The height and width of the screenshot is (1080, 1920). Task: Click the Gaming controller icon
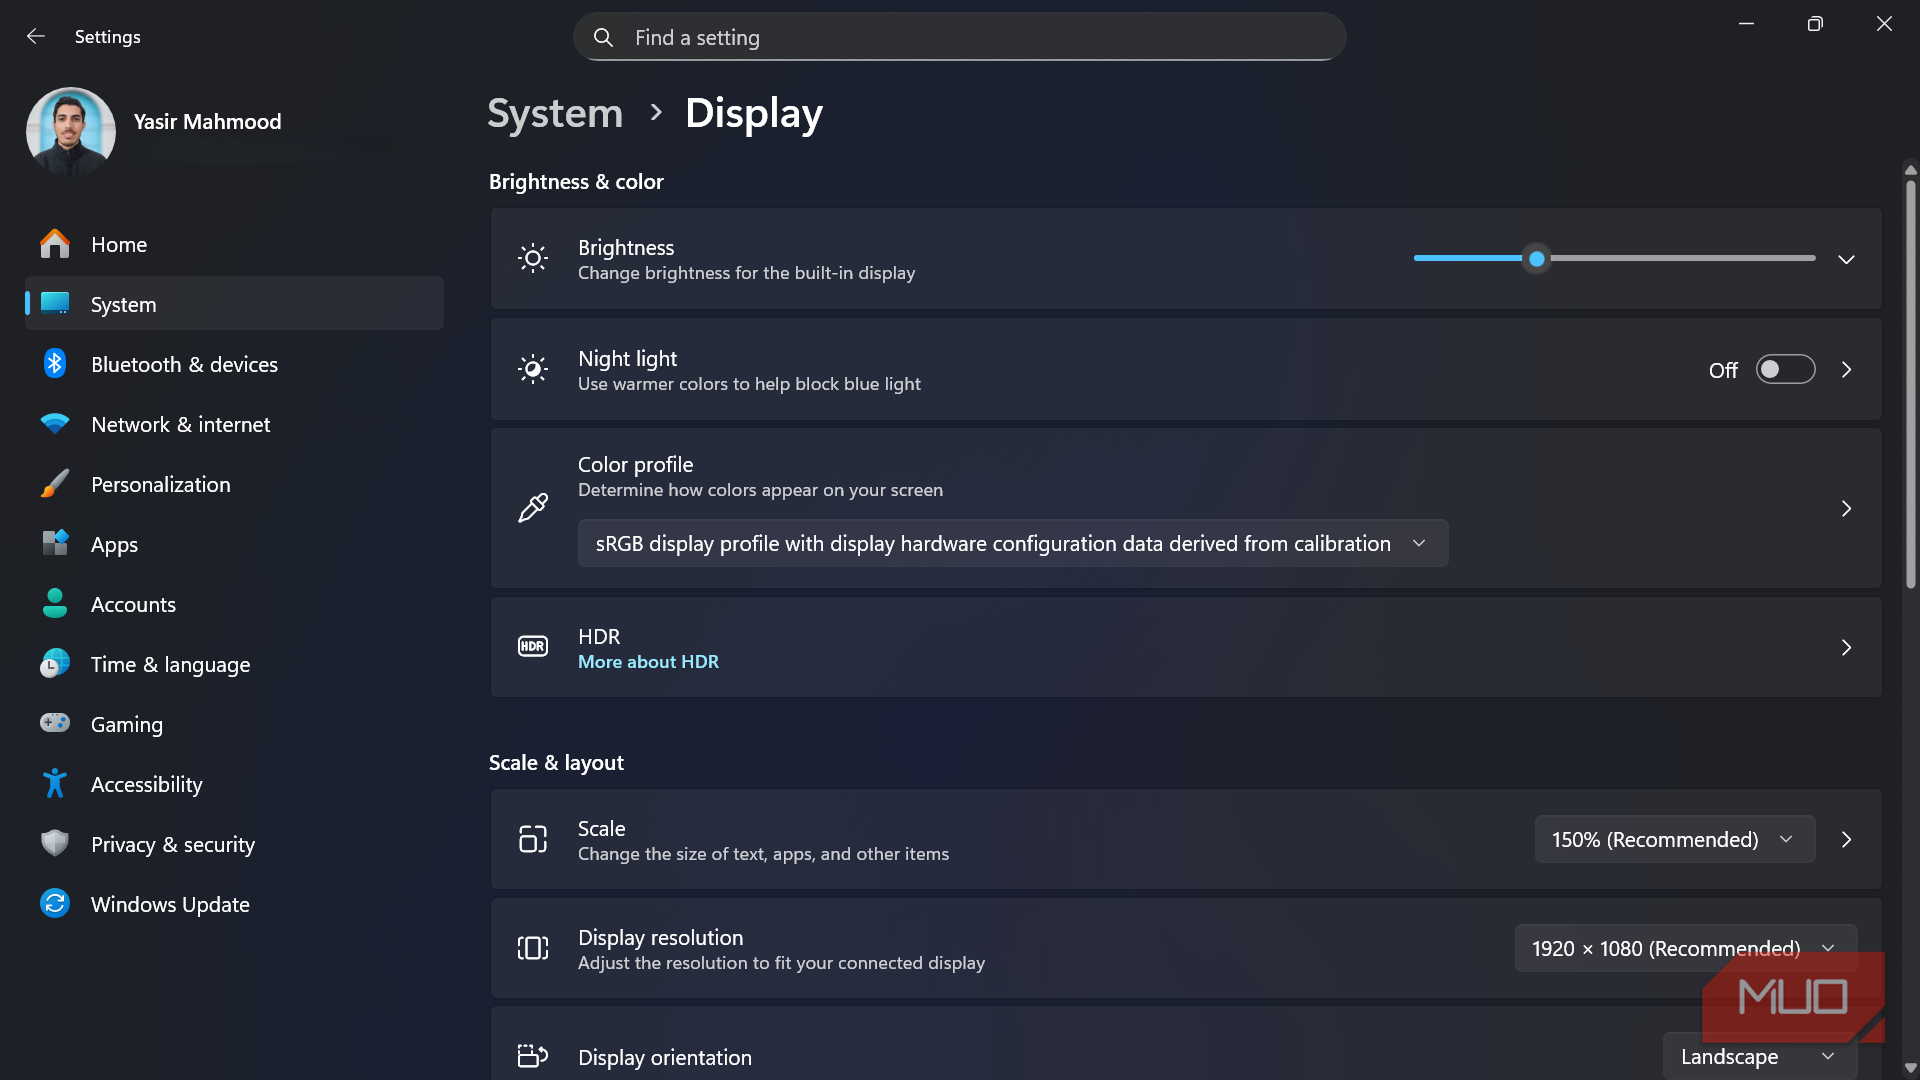55,723
